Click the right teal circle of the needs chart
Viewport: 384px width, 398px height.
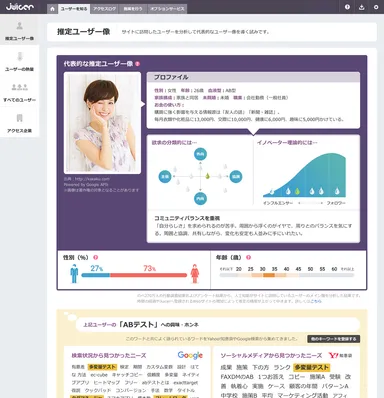(236, 177)
